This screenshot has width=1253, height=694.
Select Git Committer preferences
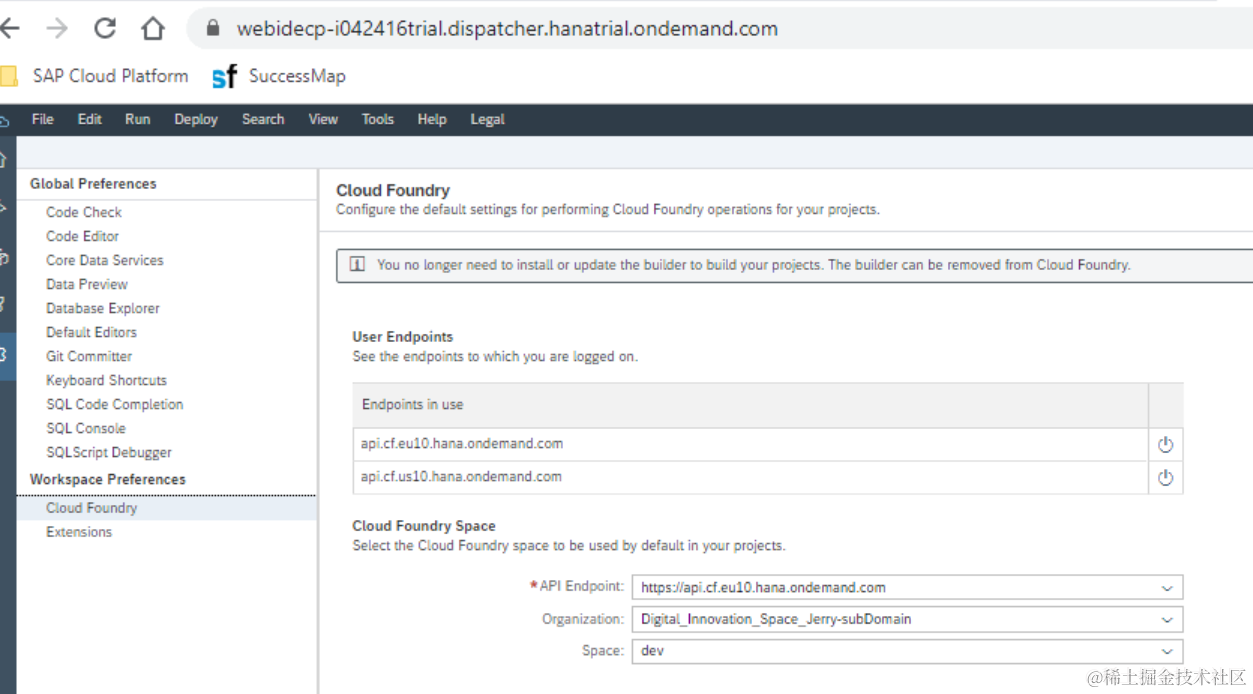(x=89, y=356)
